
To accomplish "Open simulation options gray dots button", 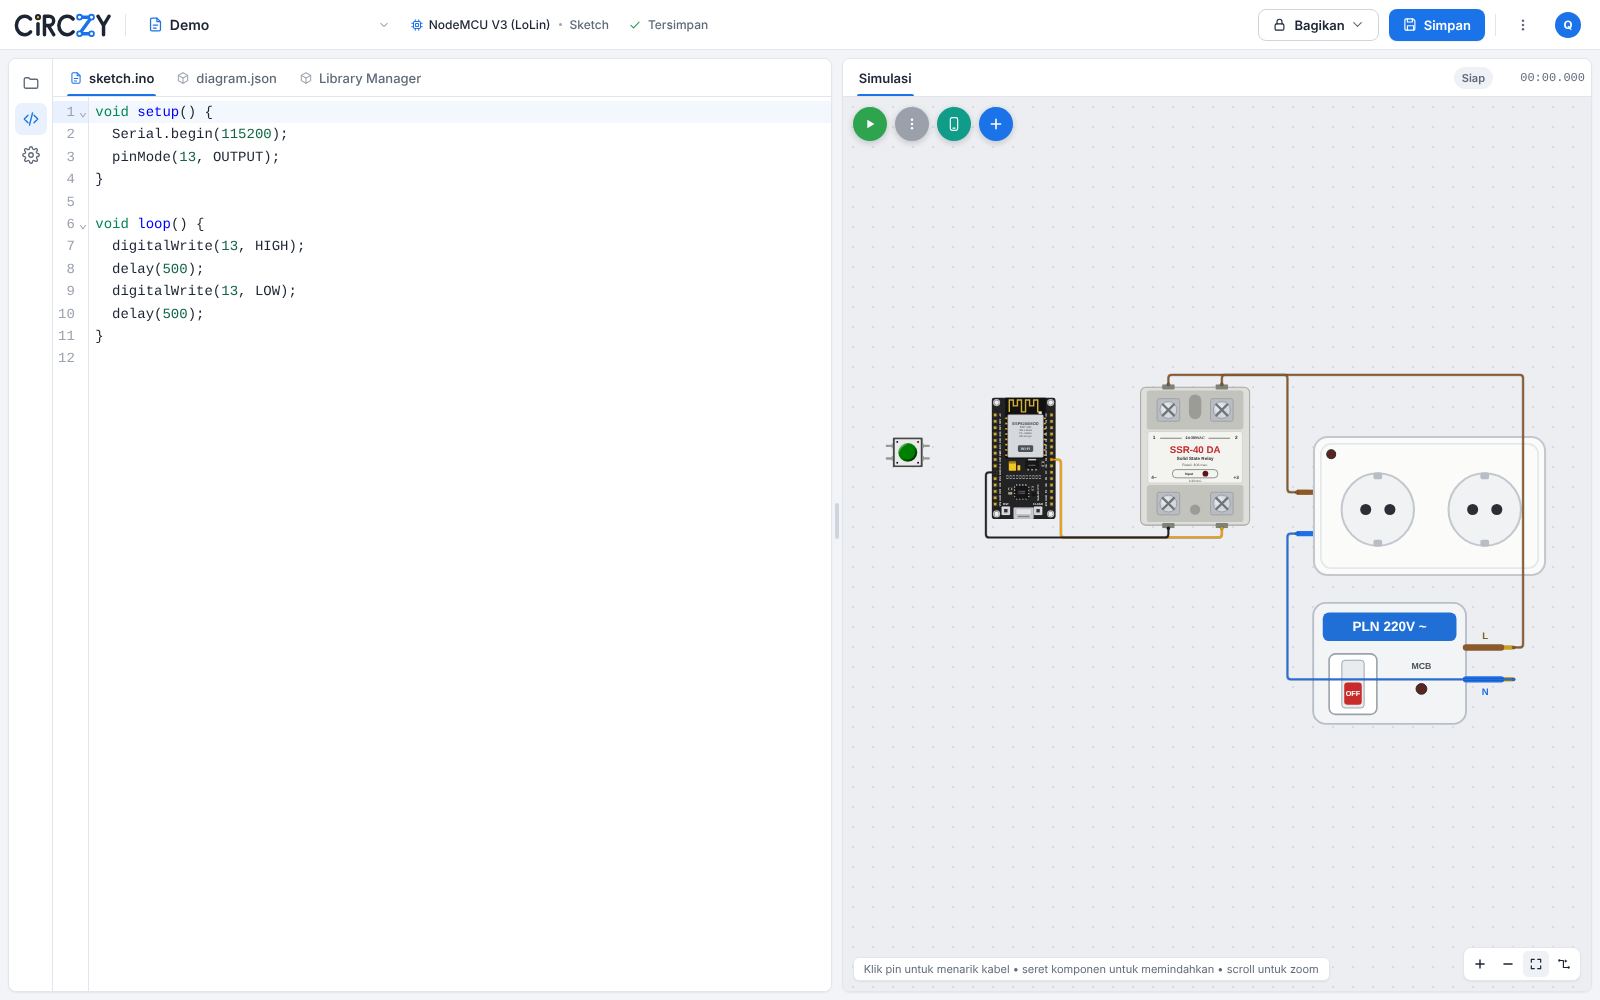I will pyautogui.click(x=912, y=124).
